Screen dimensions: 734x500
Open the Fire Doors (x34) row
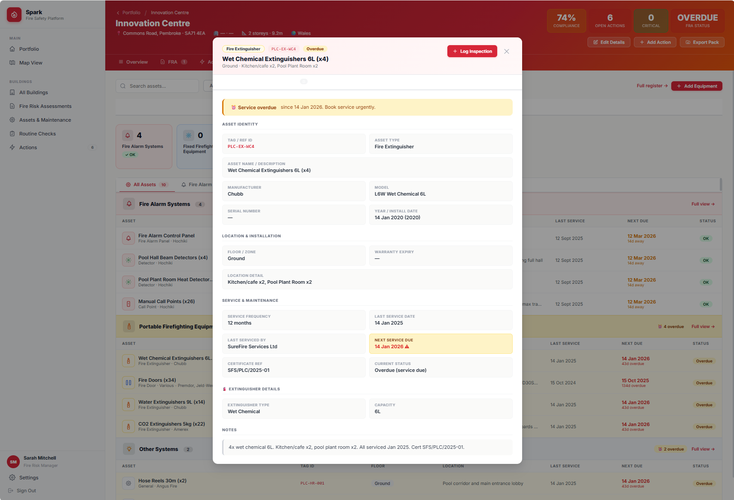click(419, 383)
